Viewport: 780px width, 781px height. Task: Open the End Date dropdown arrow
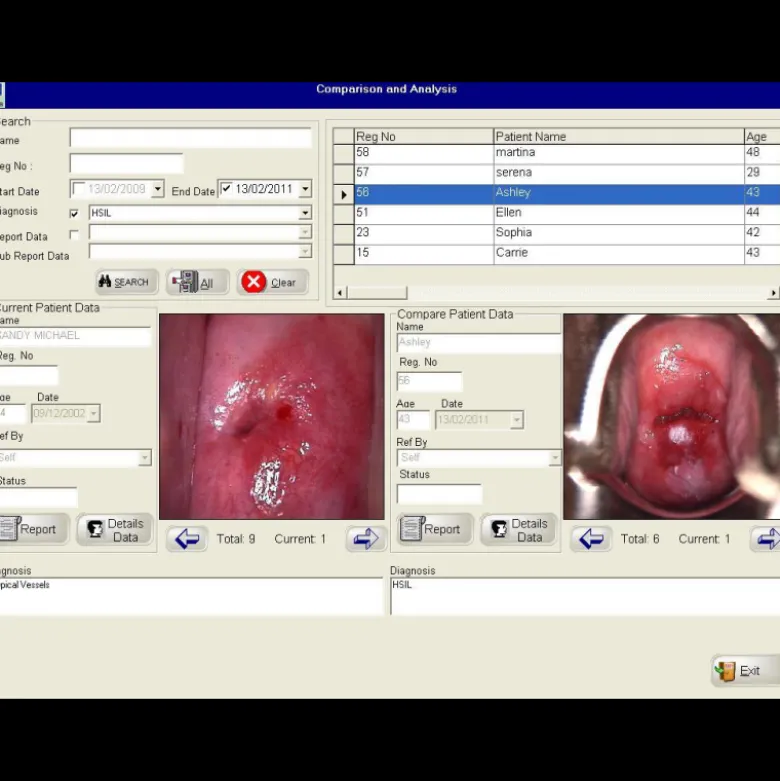click(x=305, y=189)
